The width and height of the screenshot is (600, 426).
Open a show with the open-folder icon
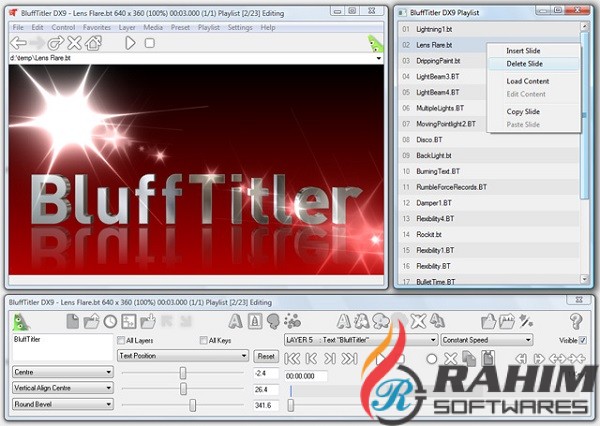click(x=91, y=322)
